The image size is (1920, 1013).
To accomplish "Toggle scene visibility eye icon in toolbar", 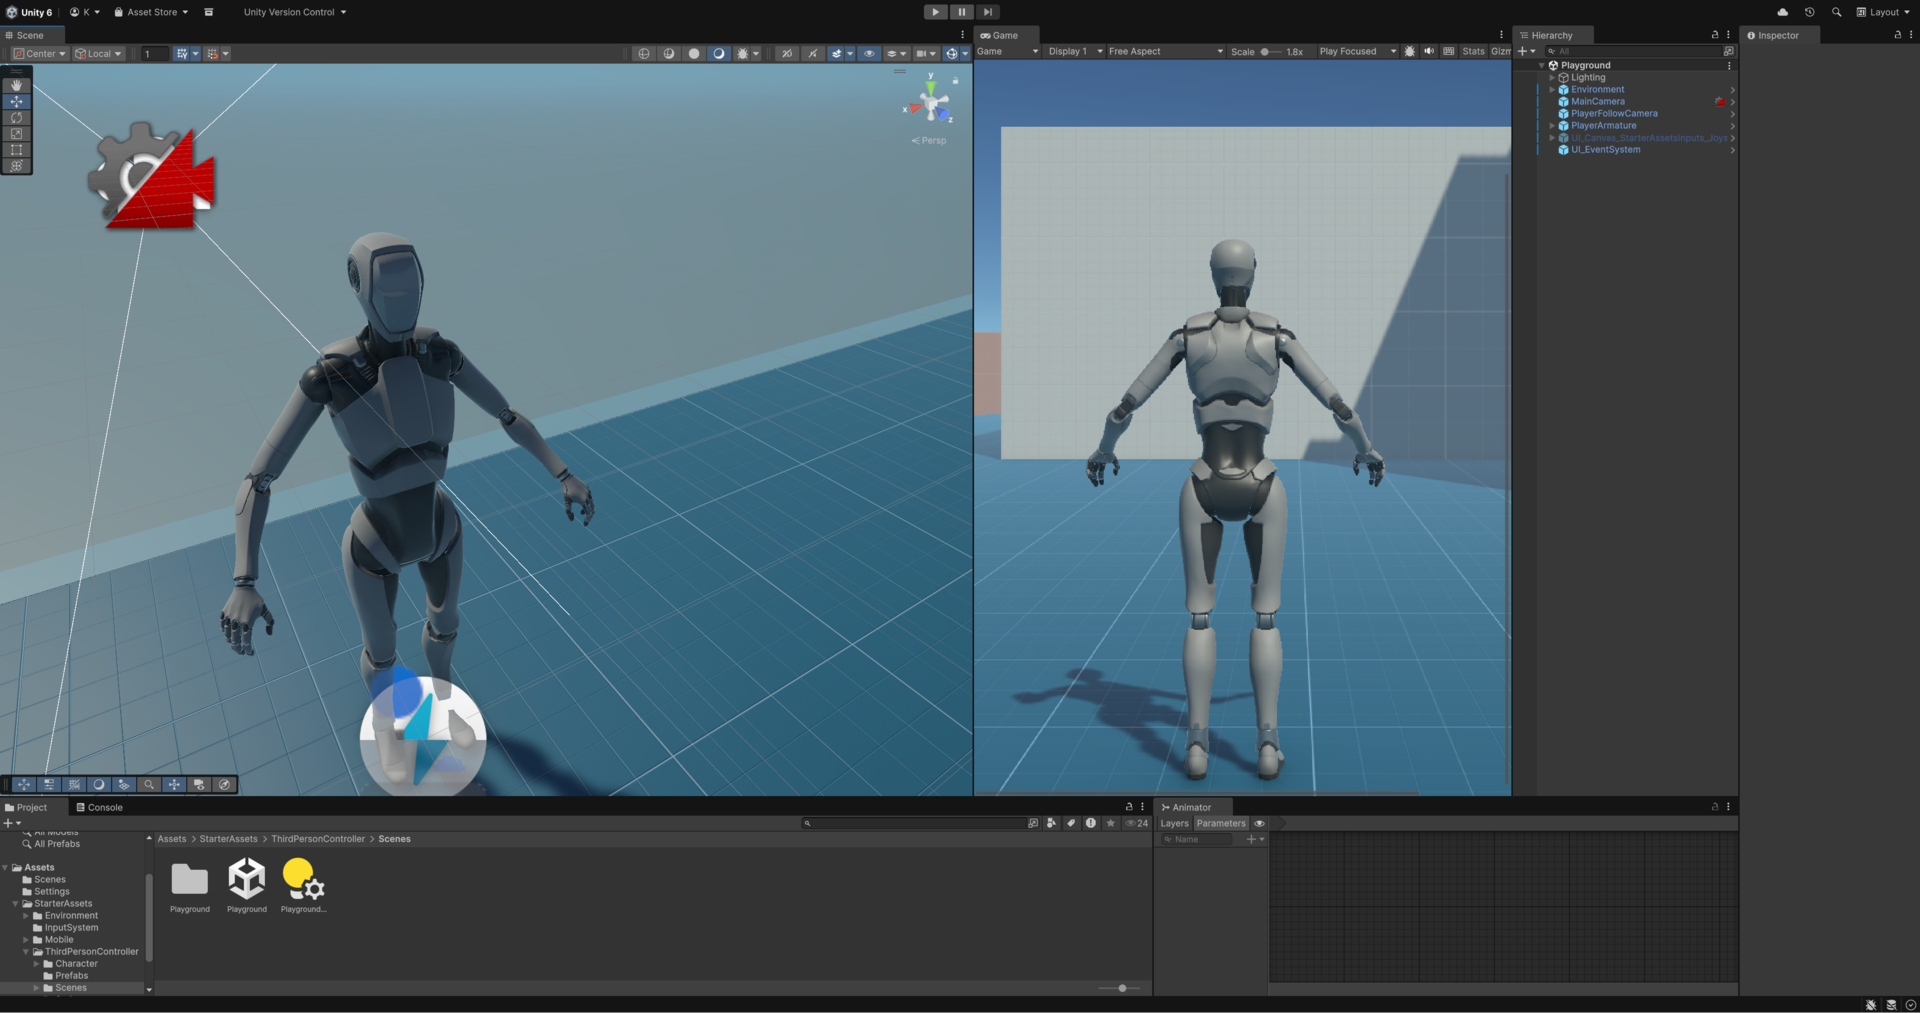I will (869, 54).
